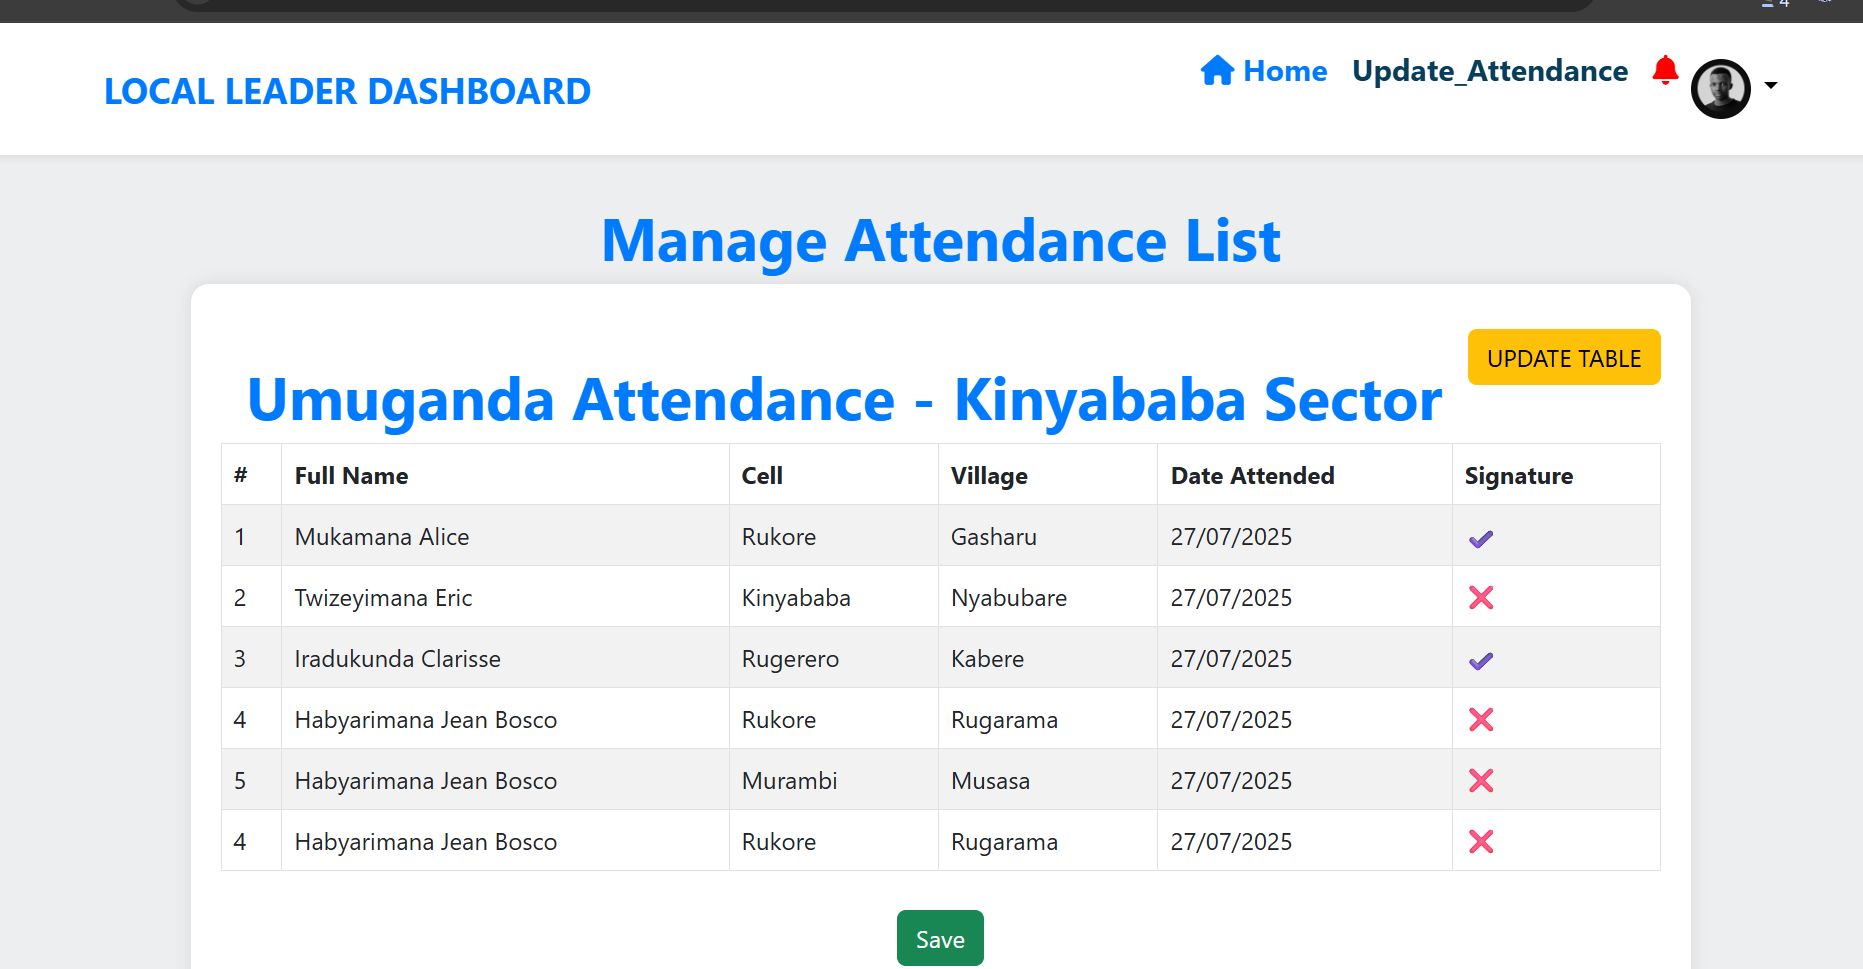The height and width of the screenshot is (969, 1863).
Task: Click the LOCAL LEADER DASHBOARD title
Action: [347, 91]
